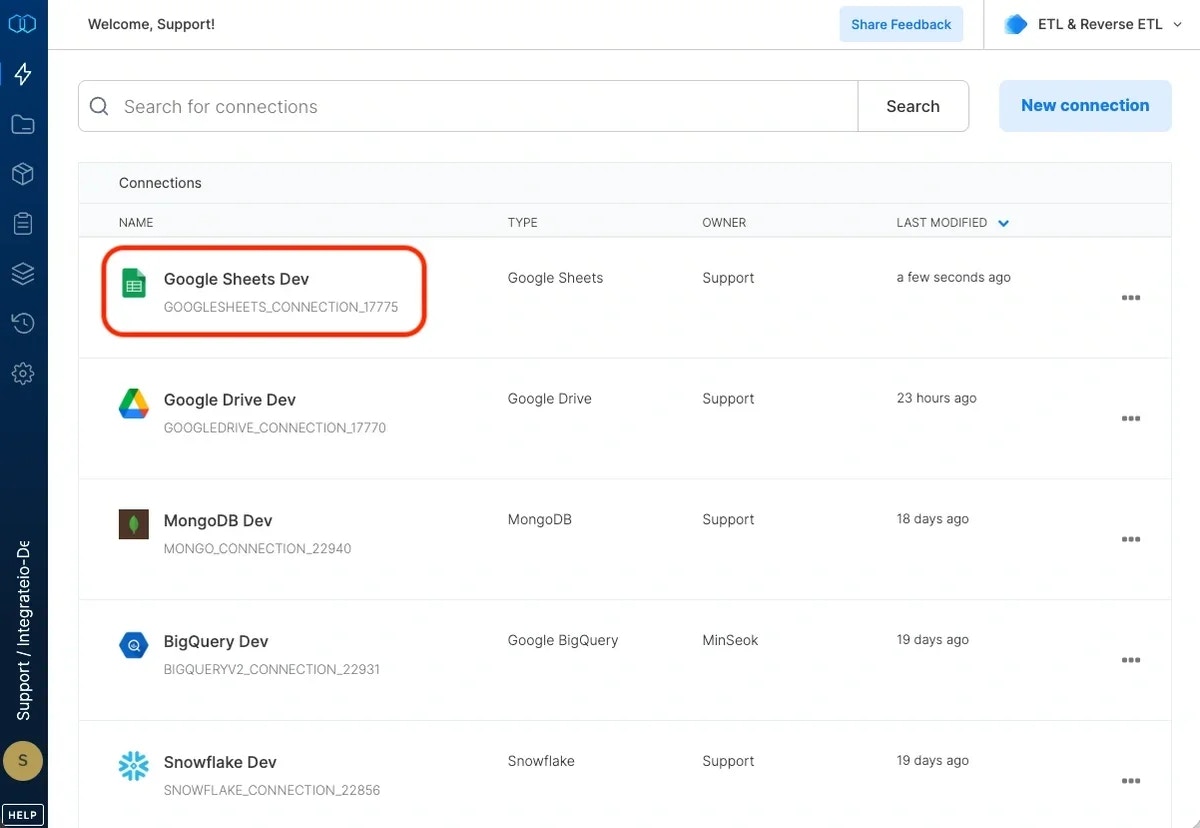
Task: Click the Support / Integrateio account label
Action: (23, 631)
